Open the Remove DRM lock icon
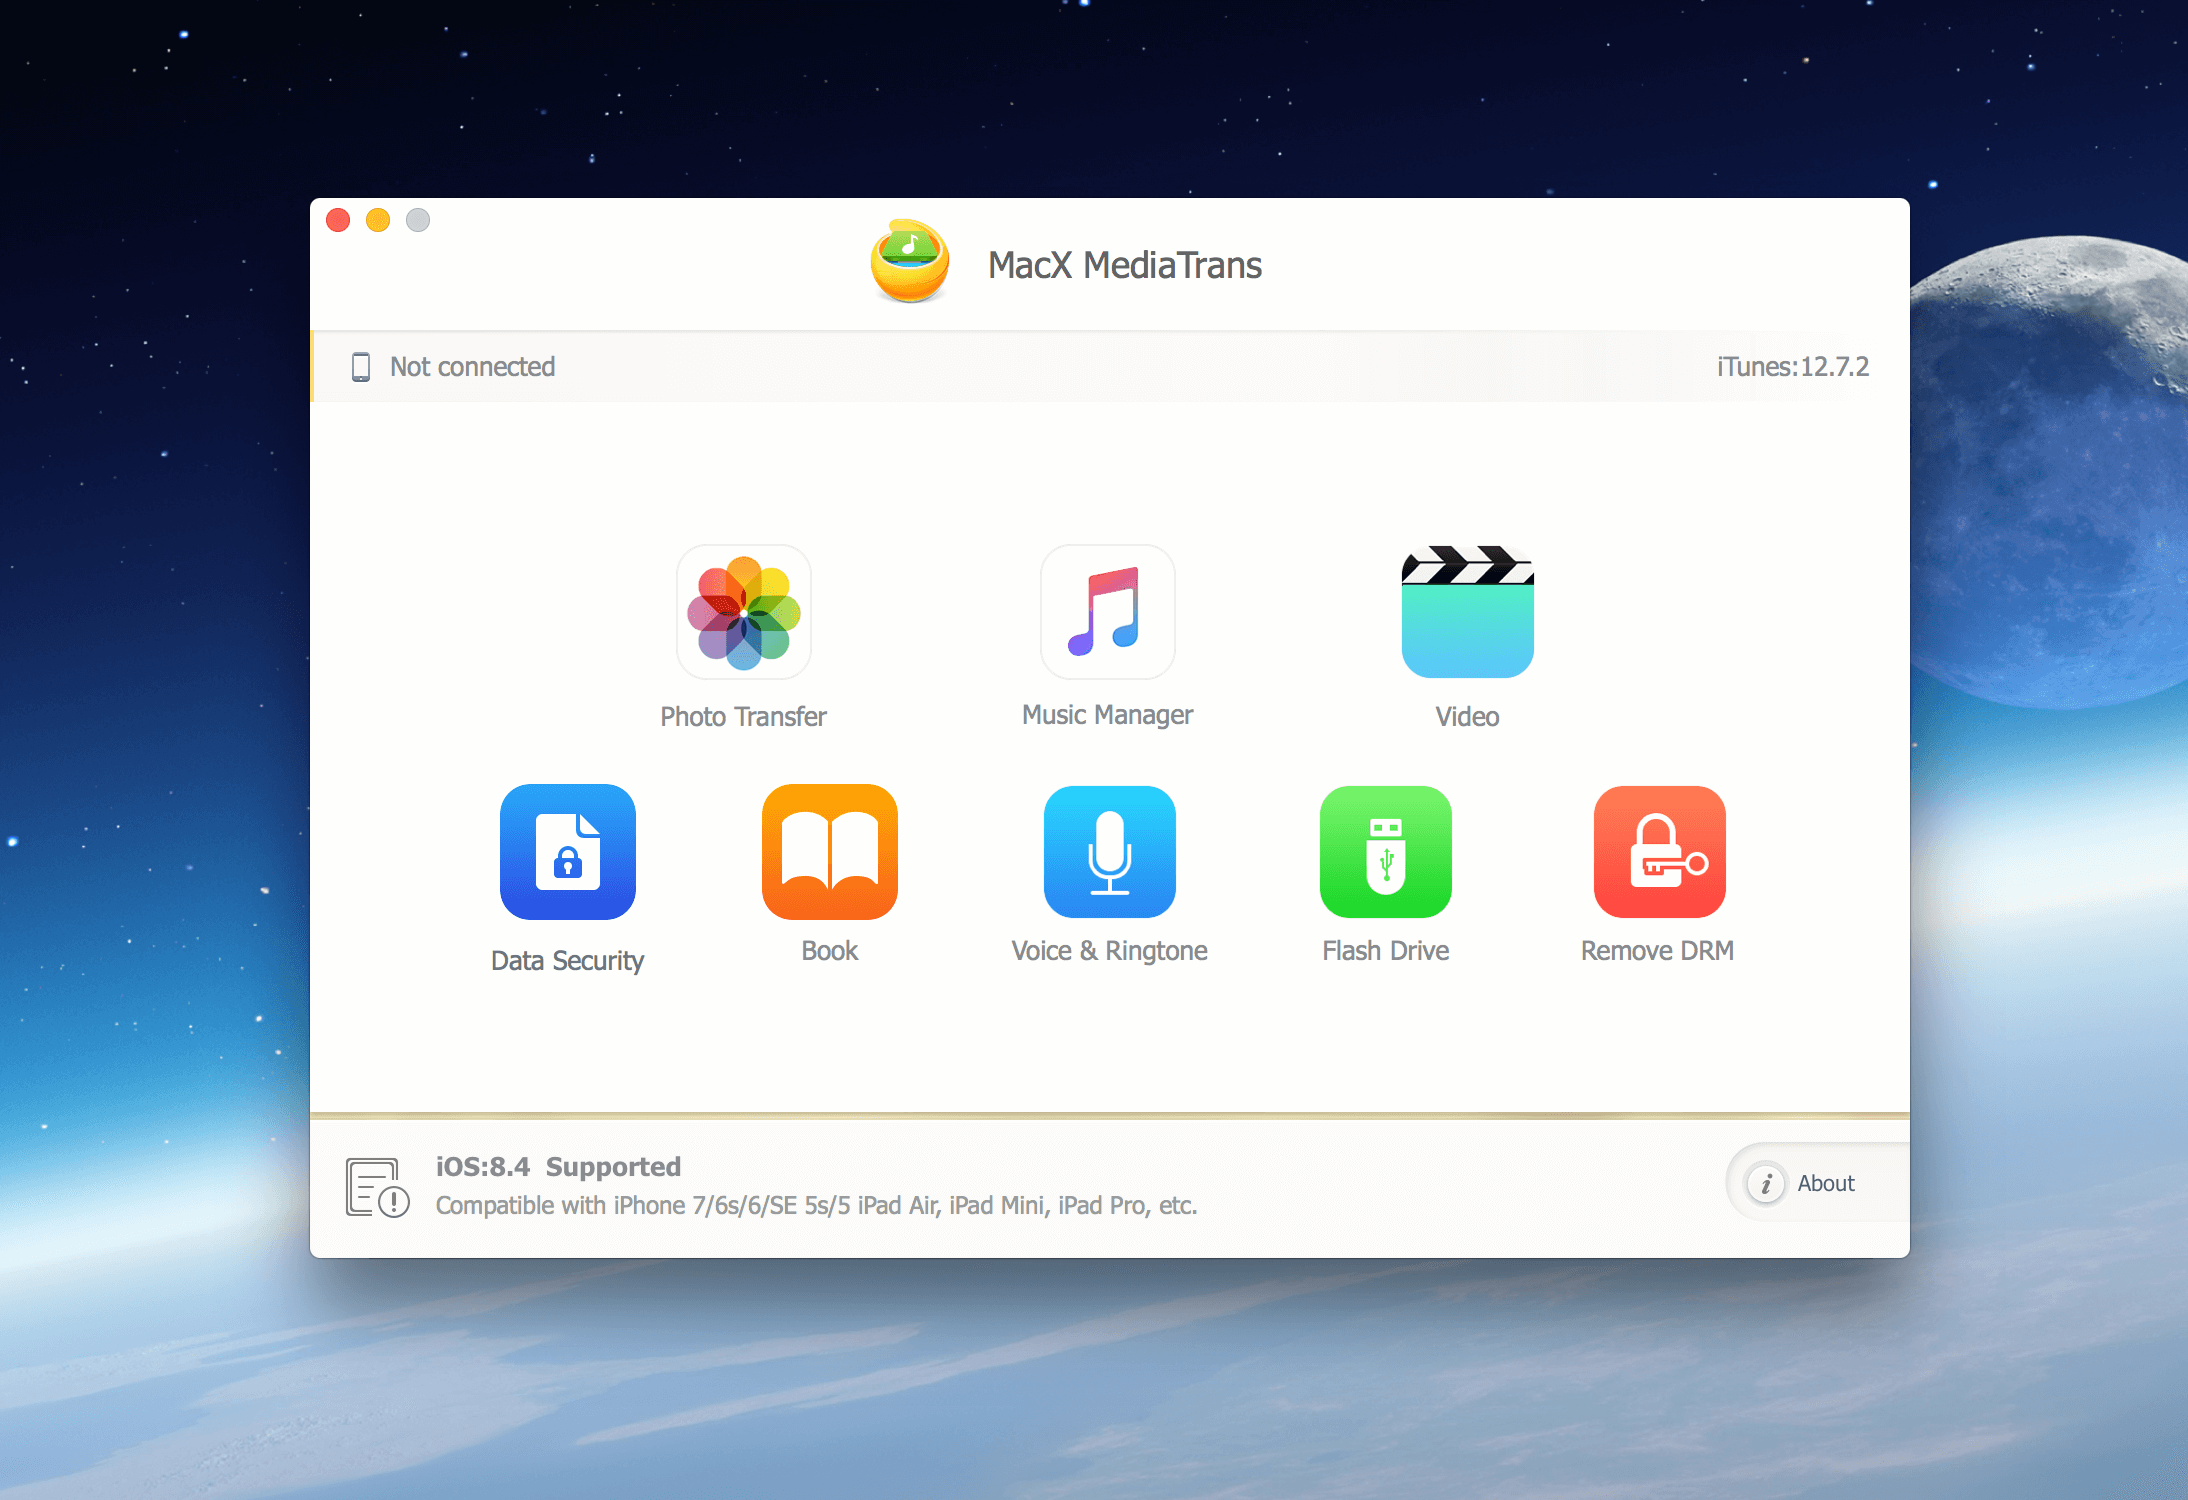 tap(1660, 852)
